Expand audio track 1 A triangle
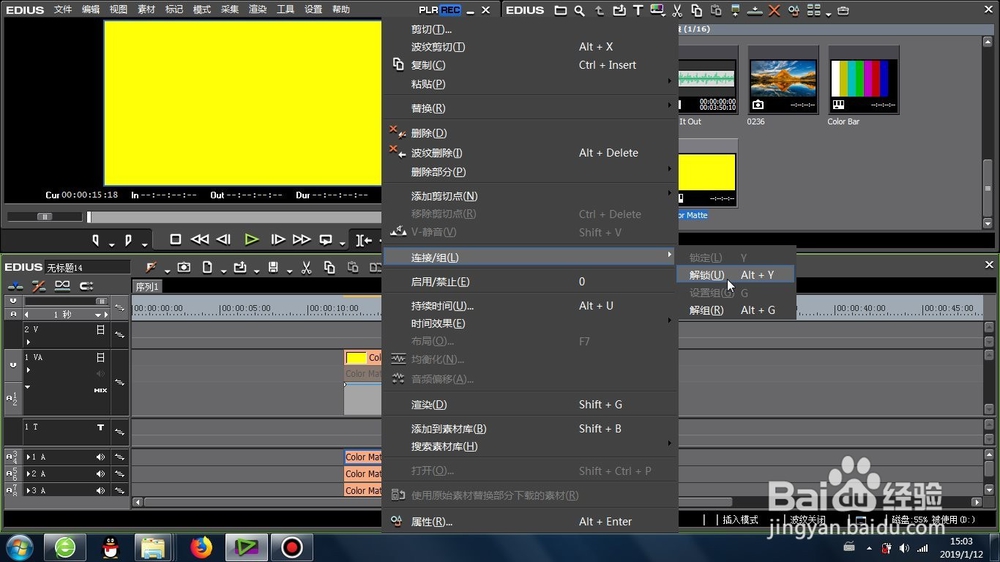 [28, 457]
